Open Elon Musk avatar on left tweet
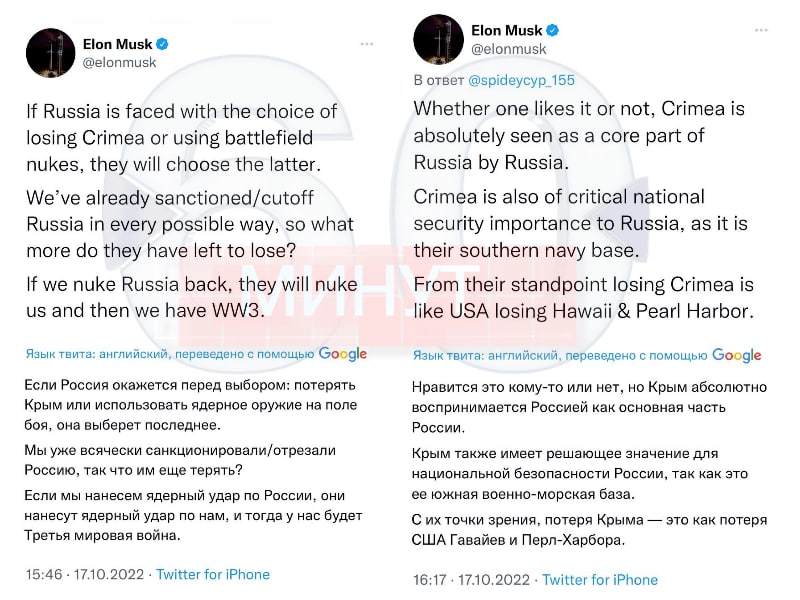Screen dimensions: 800x600 [x=51, y=53]
